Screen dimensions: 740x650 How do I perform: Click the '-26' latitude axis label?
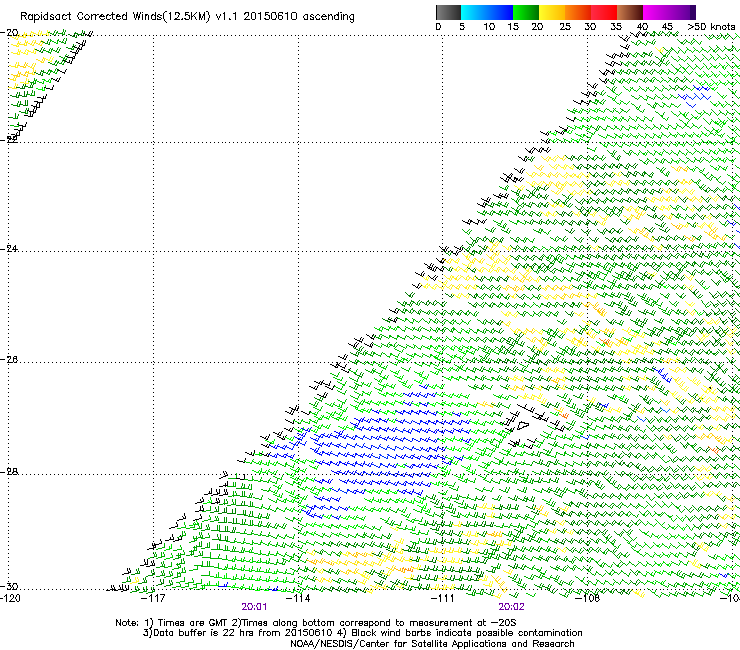pyautogui.click(x=9, y=360)
